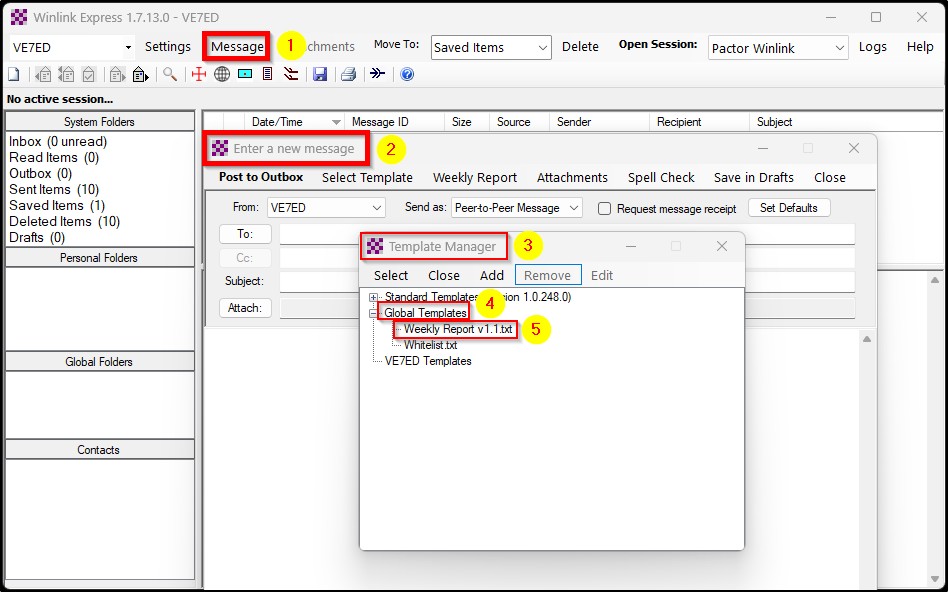Click the Set Defaults button
Screen dimensions: 948x592
(788, 208)
